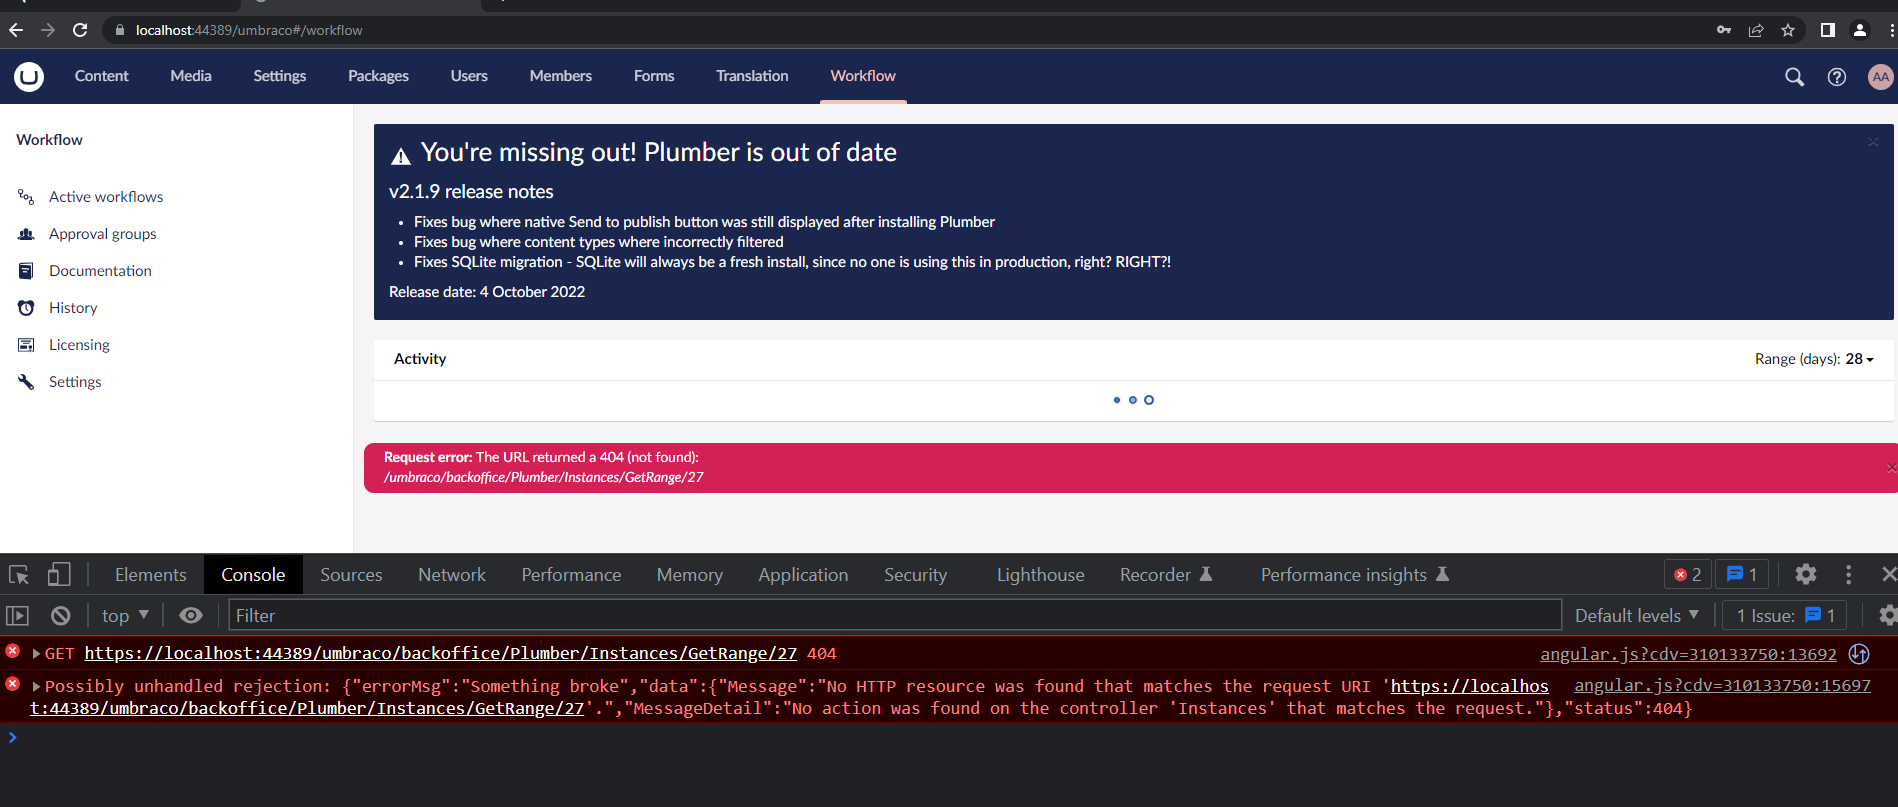Open the Settings section in top nav
Image resolution: width=1898 pixels, height=807 pixels.
pos(280,76)
